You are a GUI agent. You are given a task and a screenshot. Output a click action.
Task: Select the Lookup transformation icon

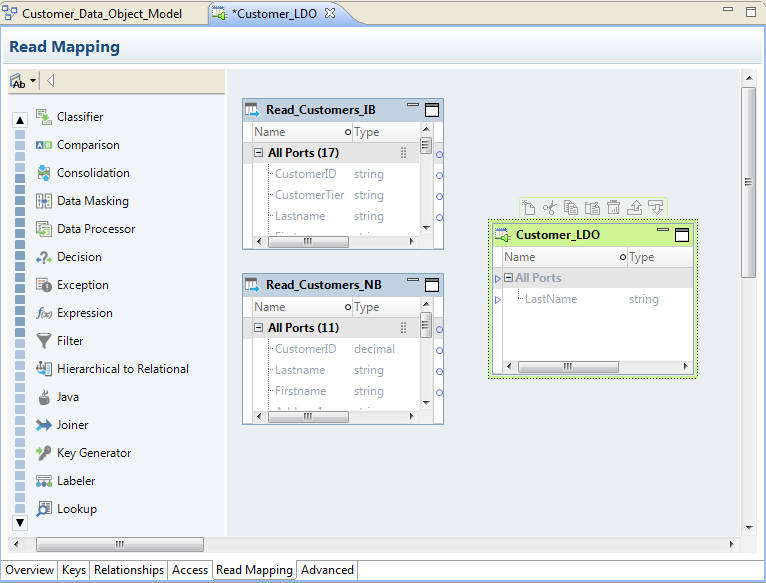[x=44, y=509]
